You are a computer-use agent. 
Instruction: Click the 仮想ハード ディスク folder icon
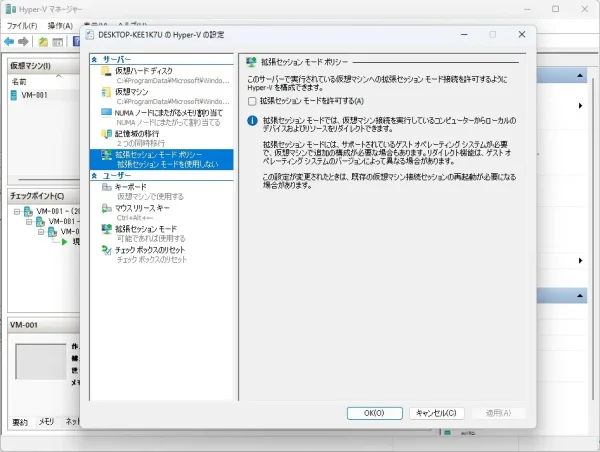106,71
